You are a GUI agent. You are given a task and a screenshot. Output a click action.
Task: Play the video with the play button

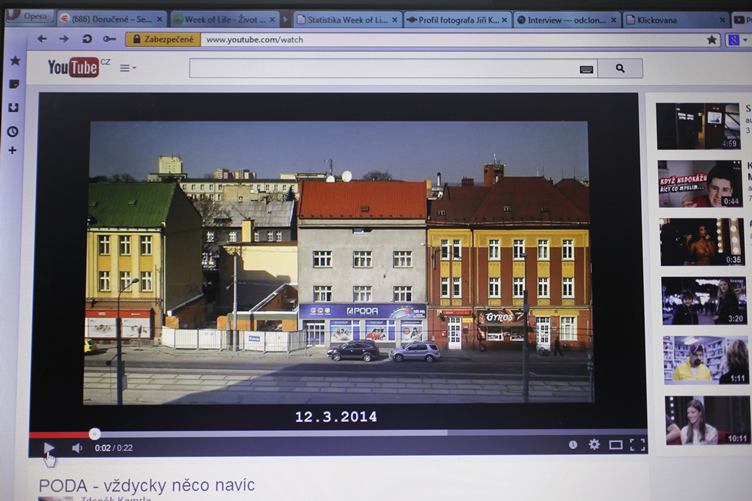(x=48, y=448)
